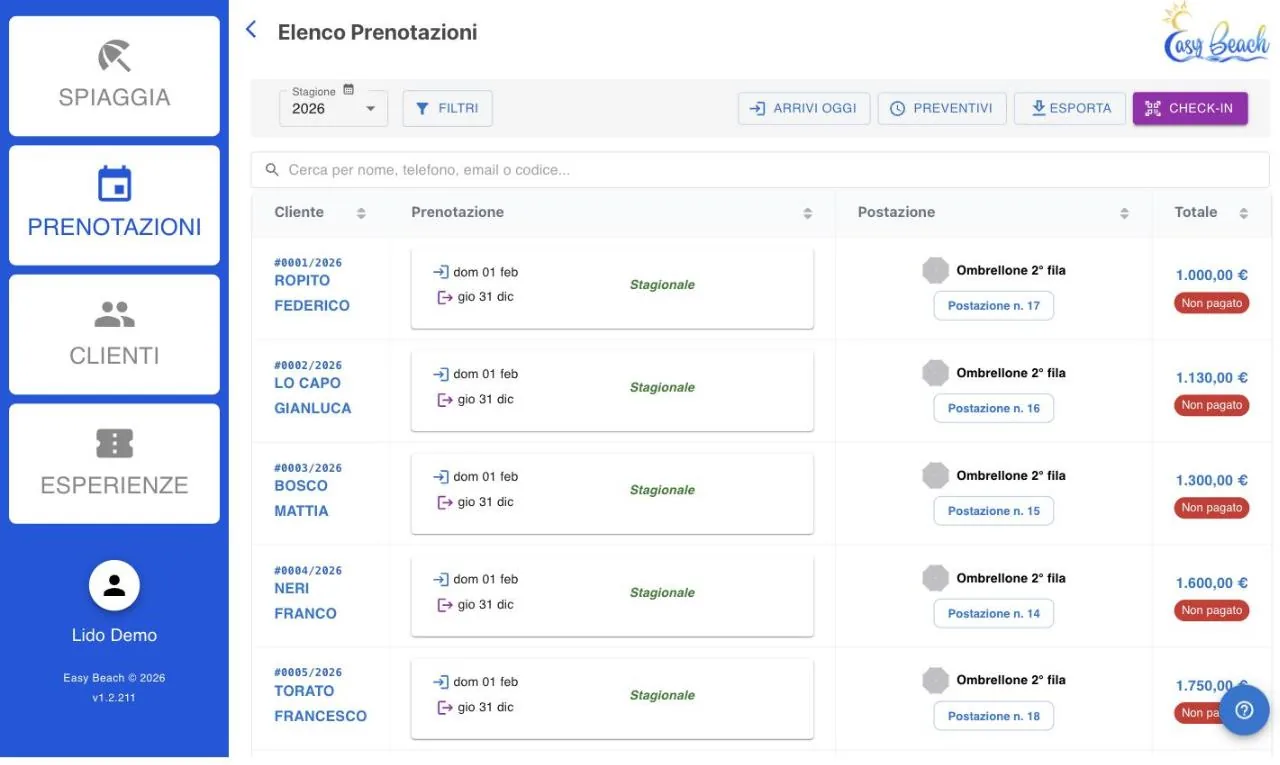Sort by Cliente column arrows
The width and height of the screenshot is (1280, 765).
pos(361,213)
